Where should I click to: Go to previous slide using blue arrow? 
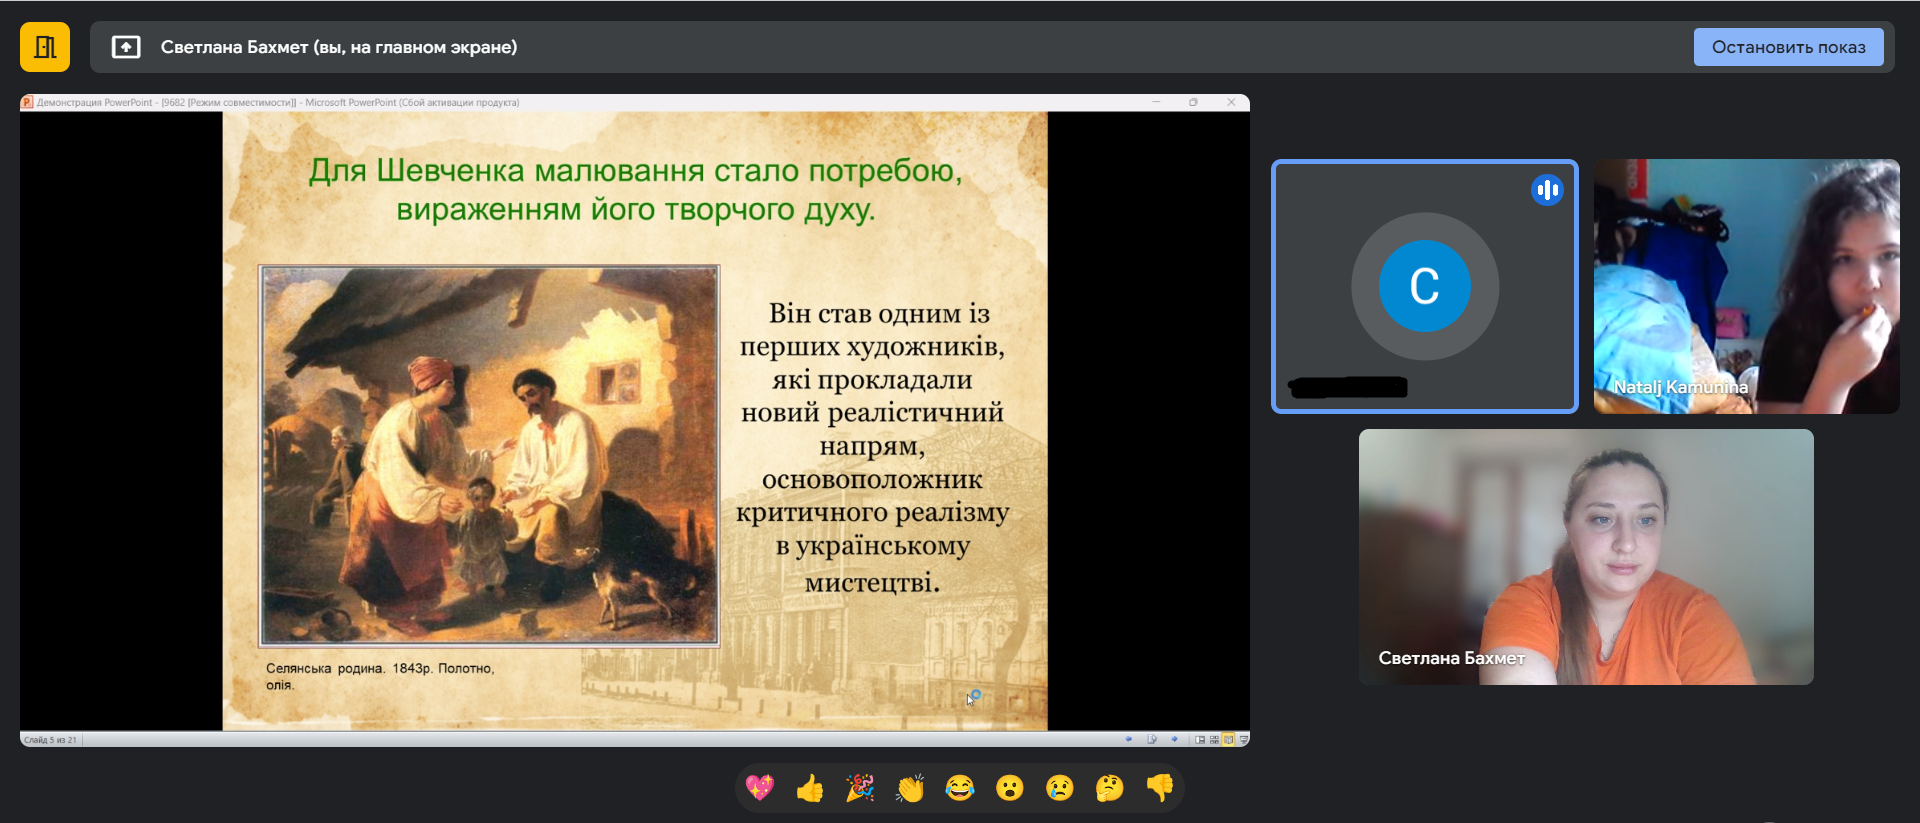pyautogui.click(x=1129, y=739)
